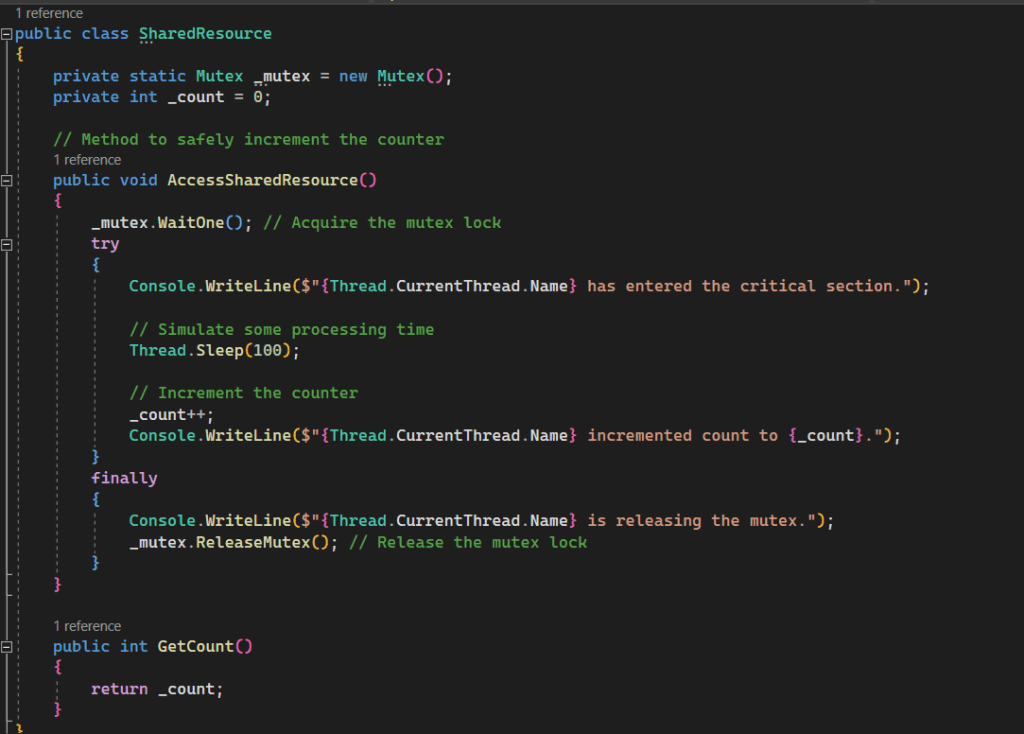Click the _mutex field declaration
This screenshot has height=734, width=1024.
click(x=283, y=75)
